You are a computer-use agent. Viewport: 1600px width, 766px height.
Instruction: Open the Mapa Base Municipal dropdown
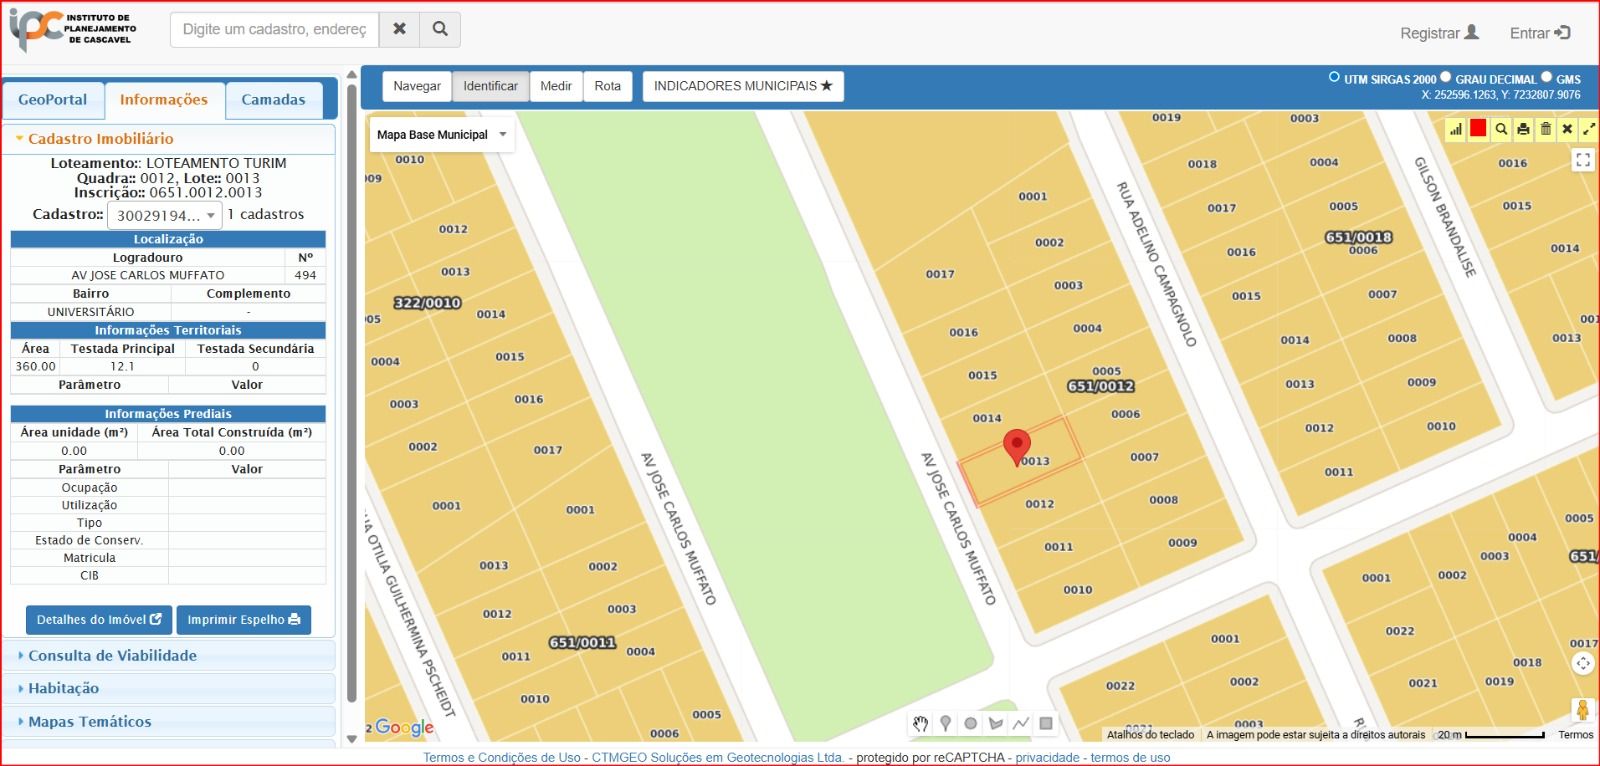tap(442, 134)
